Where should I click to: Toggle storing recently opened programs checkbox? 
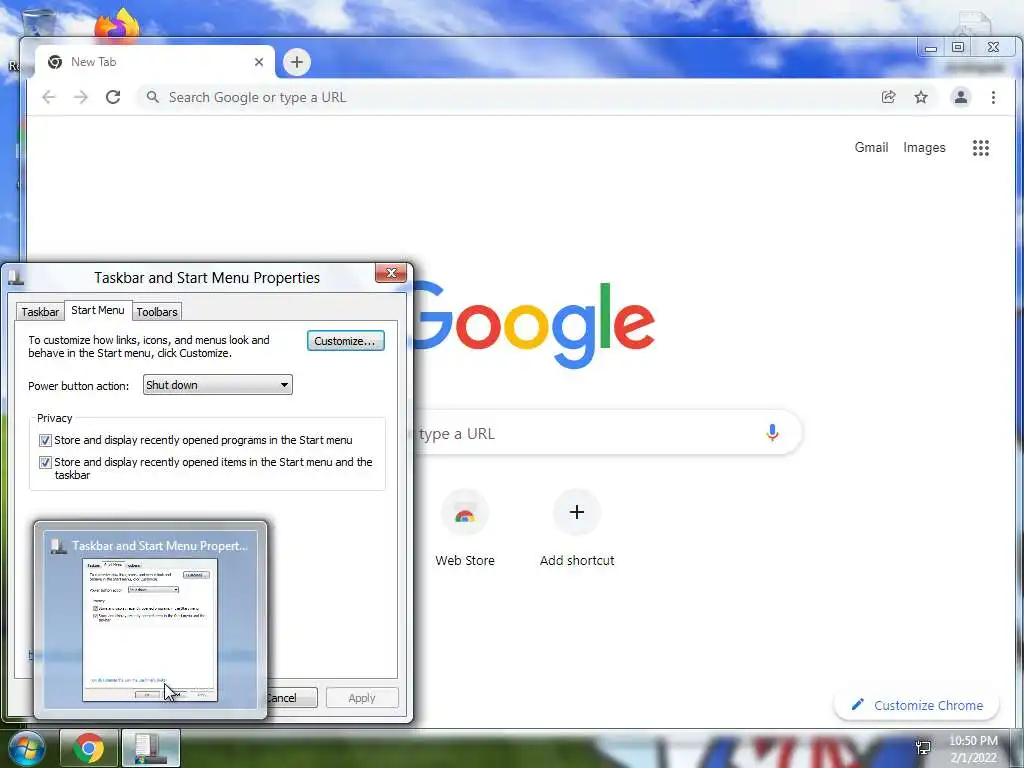coord(45,440)
